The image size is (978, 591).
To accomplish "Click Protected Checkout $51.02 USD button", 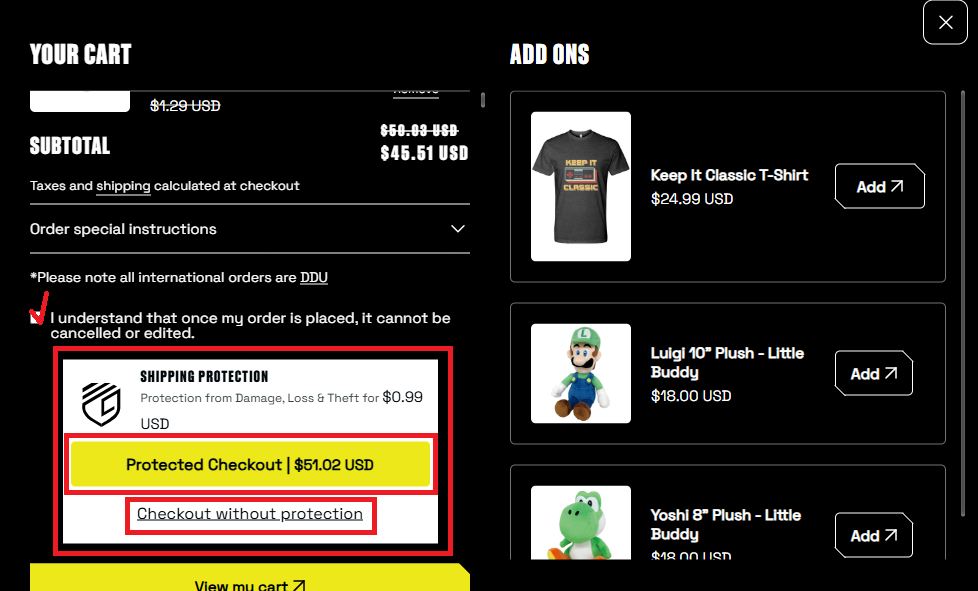I will click(x=250, y=464).
